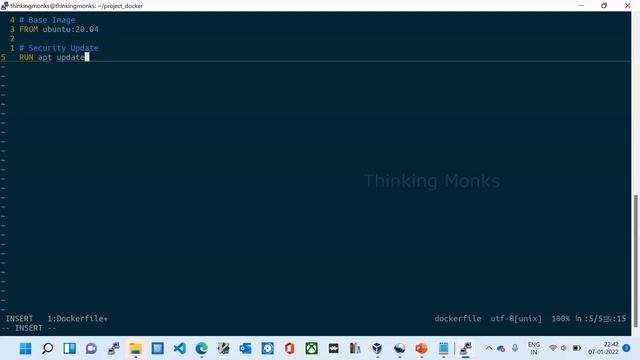Click 'utf-8[unix]' encoding in status line

click(x=516, y=319)
